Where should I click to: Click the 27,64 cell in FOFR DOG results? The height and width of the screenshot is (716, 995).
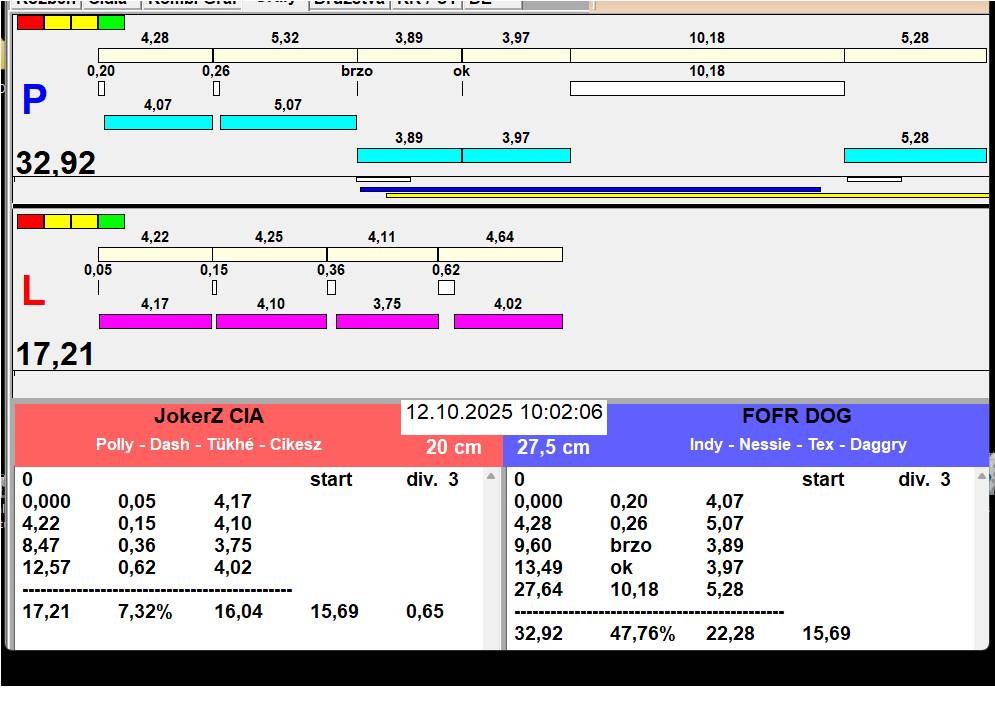point(538,590)
